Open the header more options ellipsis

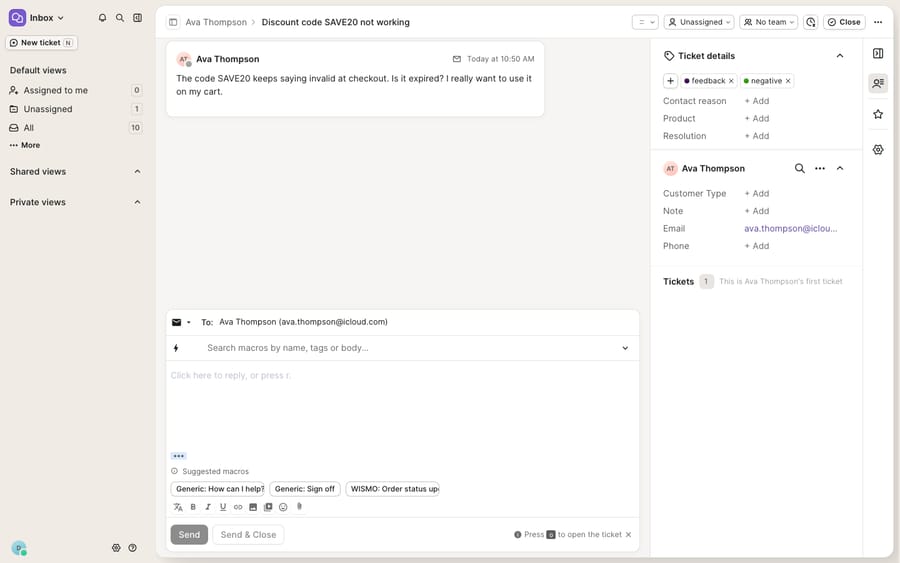878,22
